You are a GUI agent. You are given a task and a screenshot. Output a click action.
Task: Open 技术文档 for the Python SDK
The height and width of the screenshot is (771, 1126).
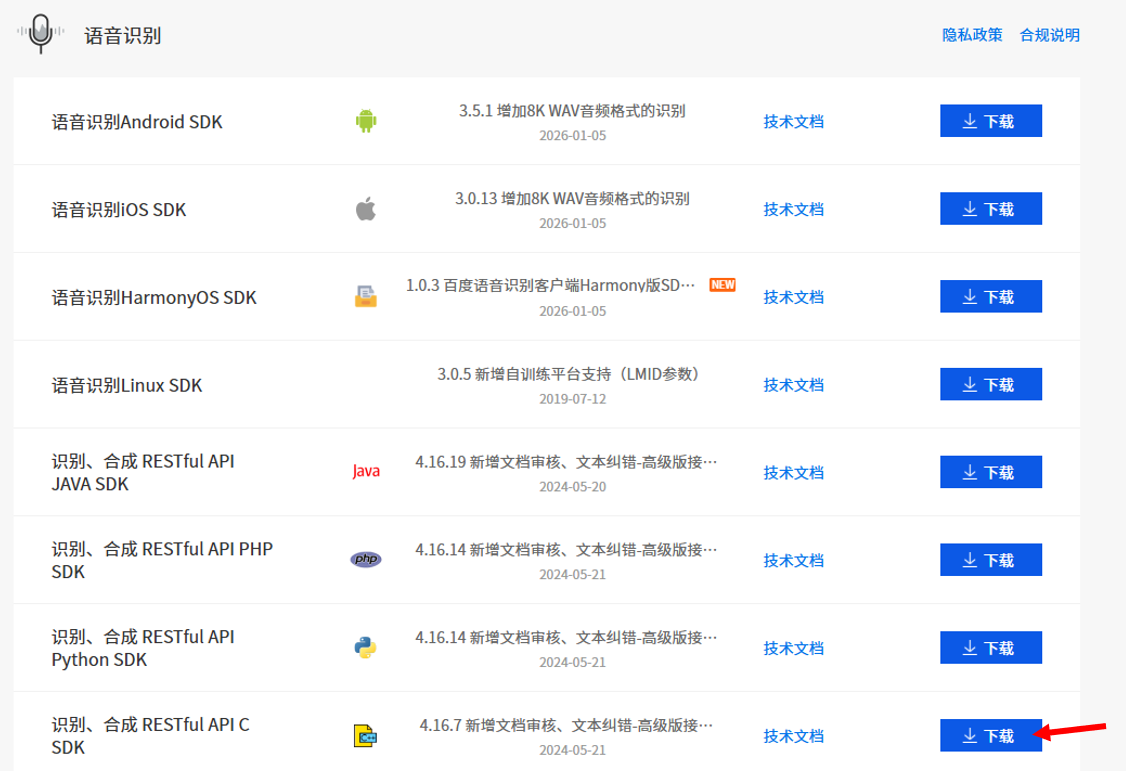tap(794, 648)
